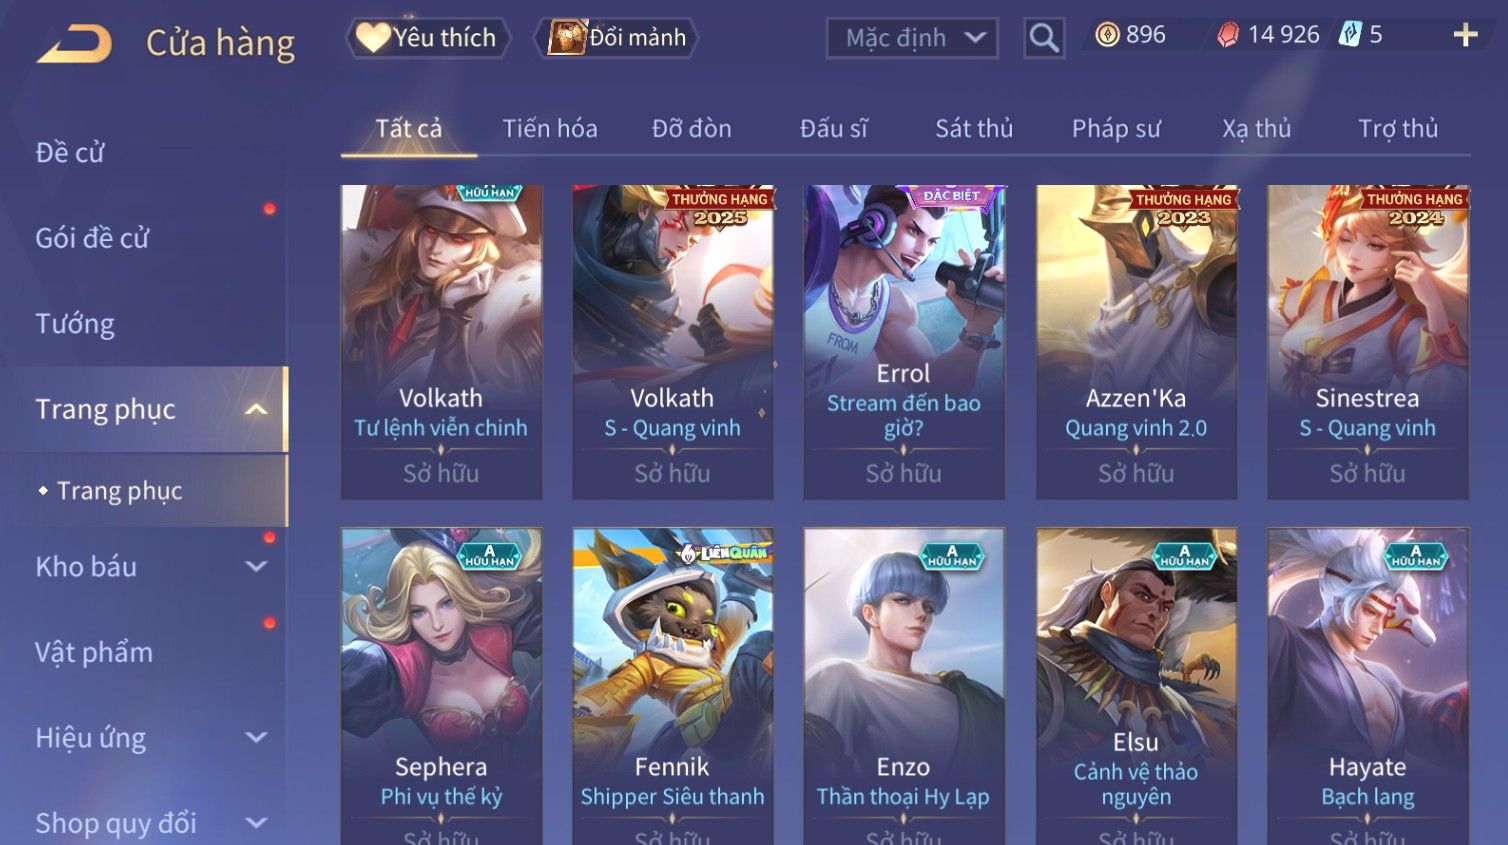Image resolution: width=1508 pixels, height=845 pixels.
Task: Switch to the Sát thủ tab
Action: coord(974,129)
